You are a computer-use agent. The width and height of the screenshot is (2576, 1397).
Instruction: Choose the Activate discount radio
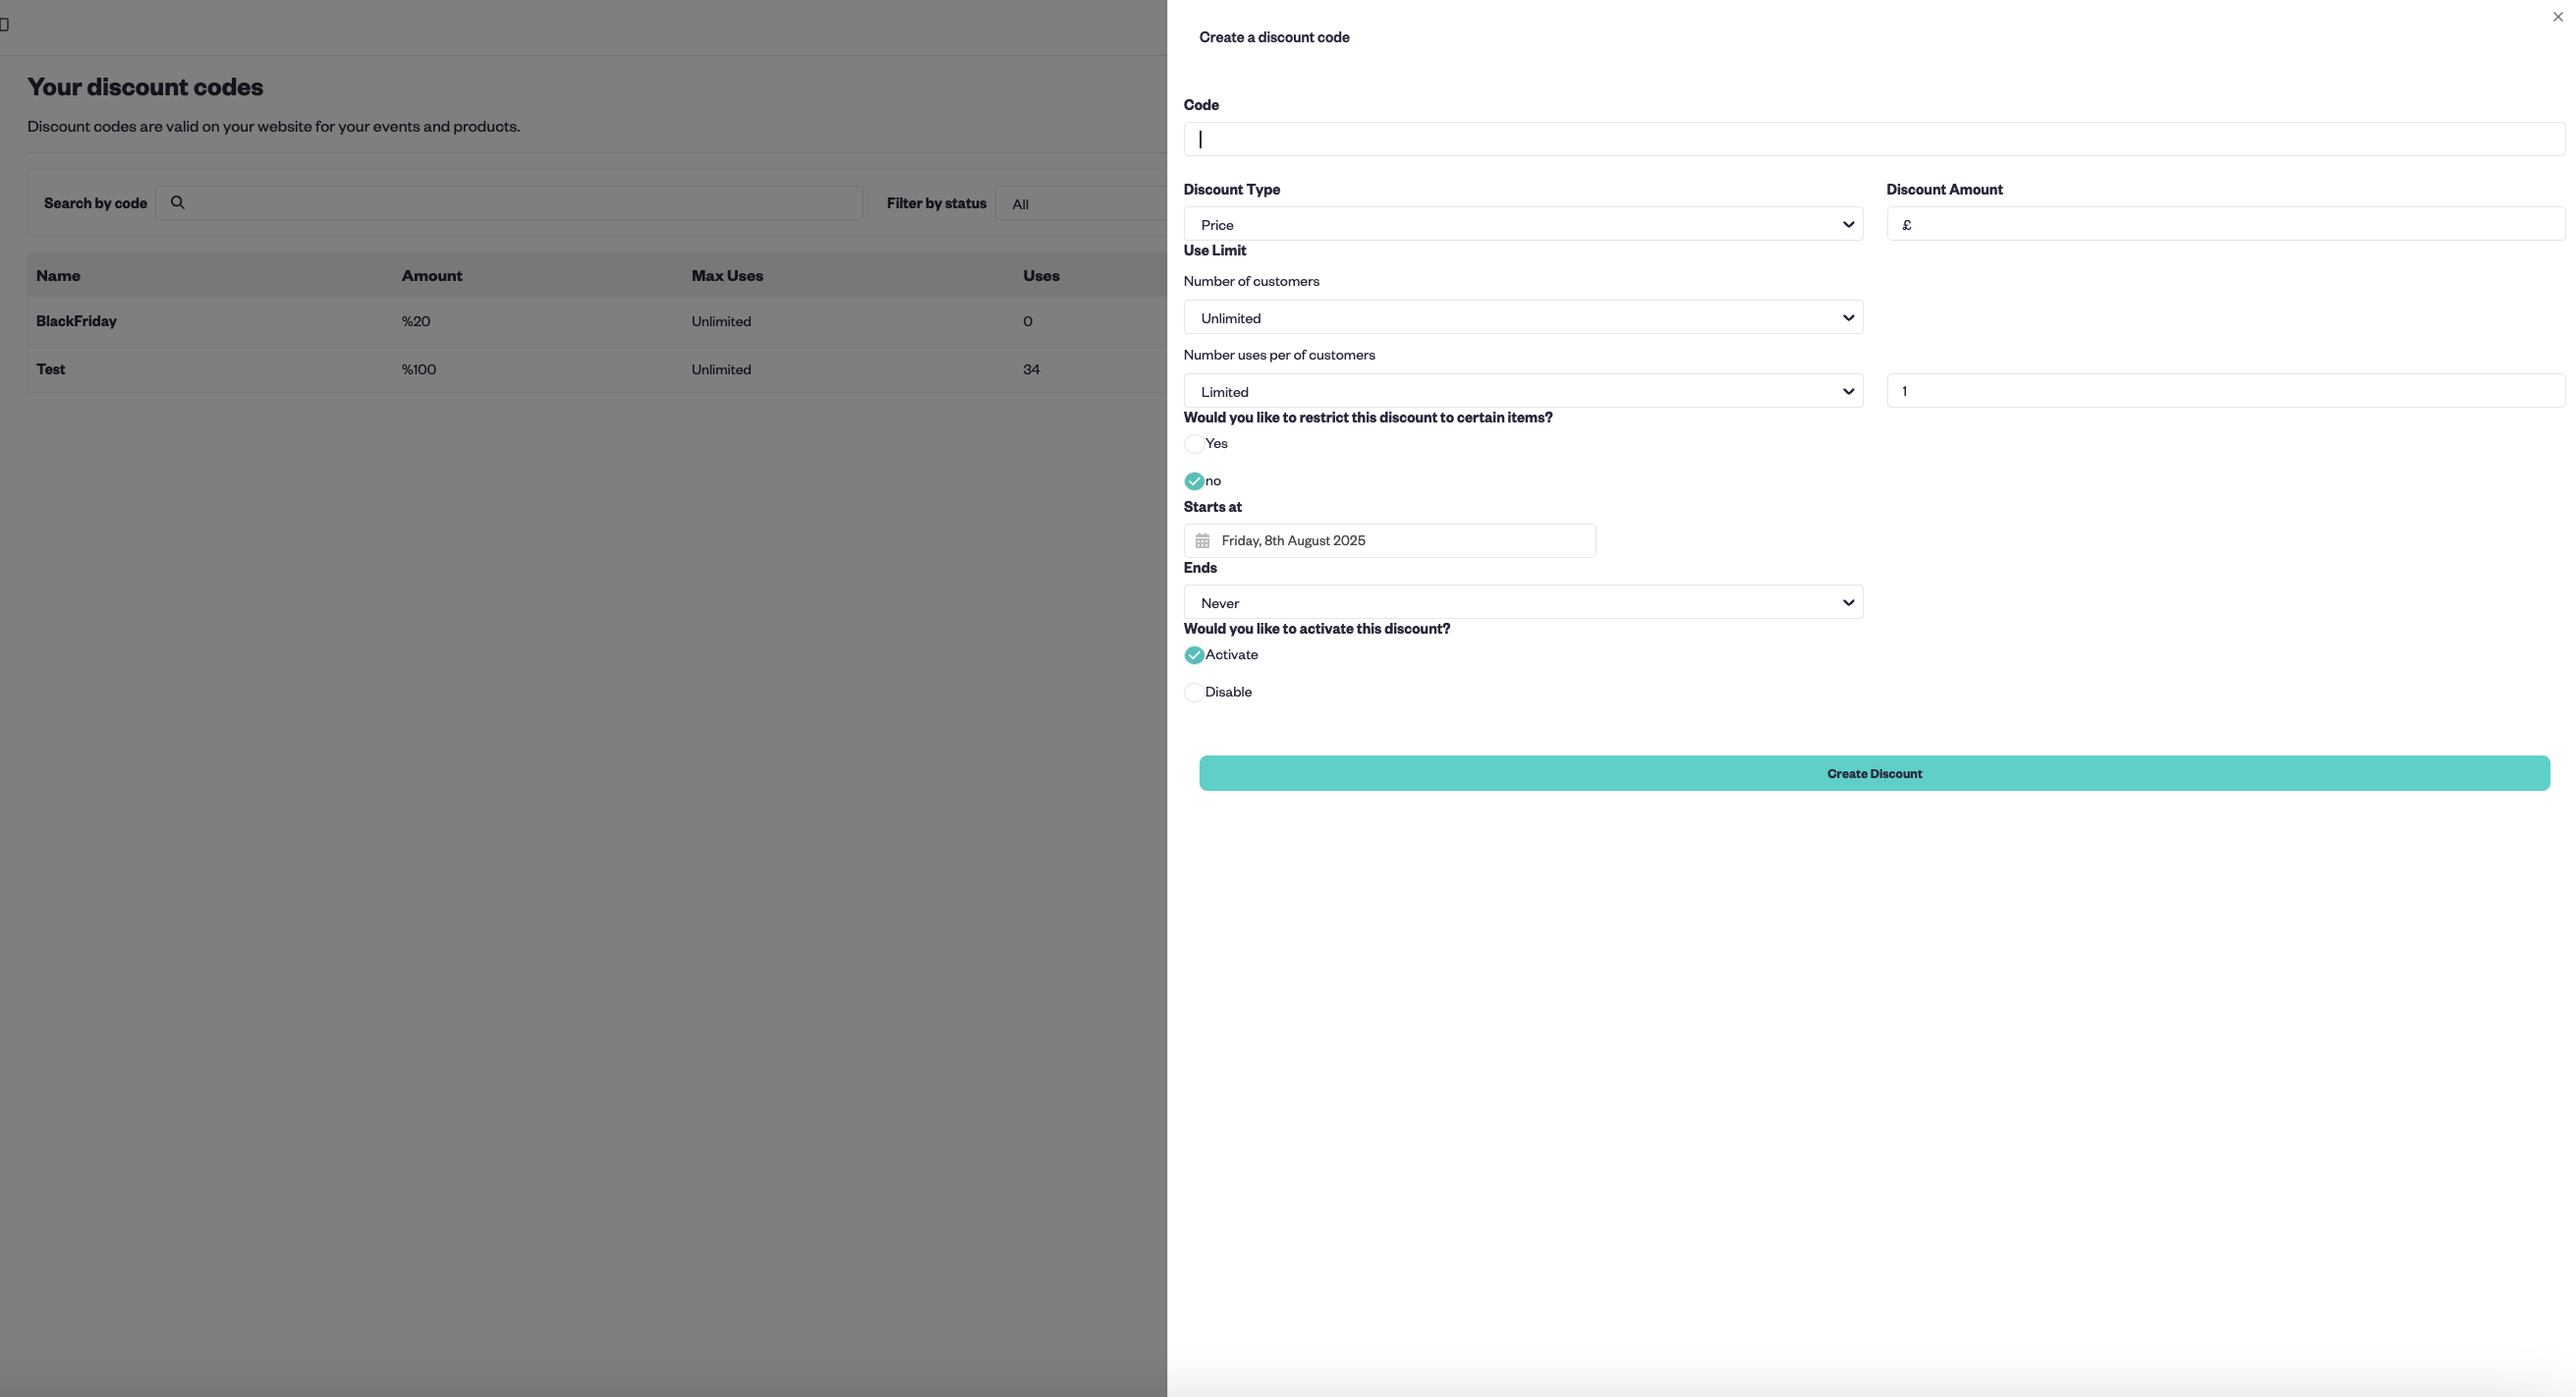point(1193,655)
